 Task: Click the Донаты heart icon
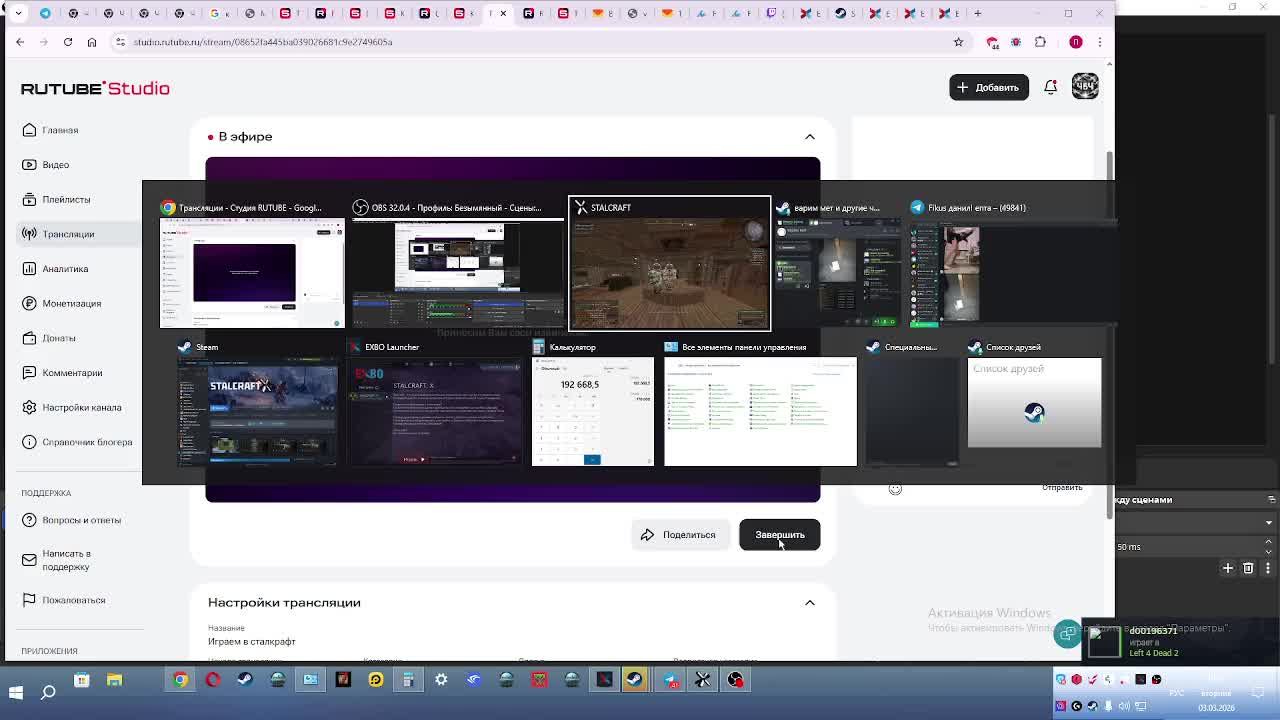pyautogui.click(x=29, y=338)
